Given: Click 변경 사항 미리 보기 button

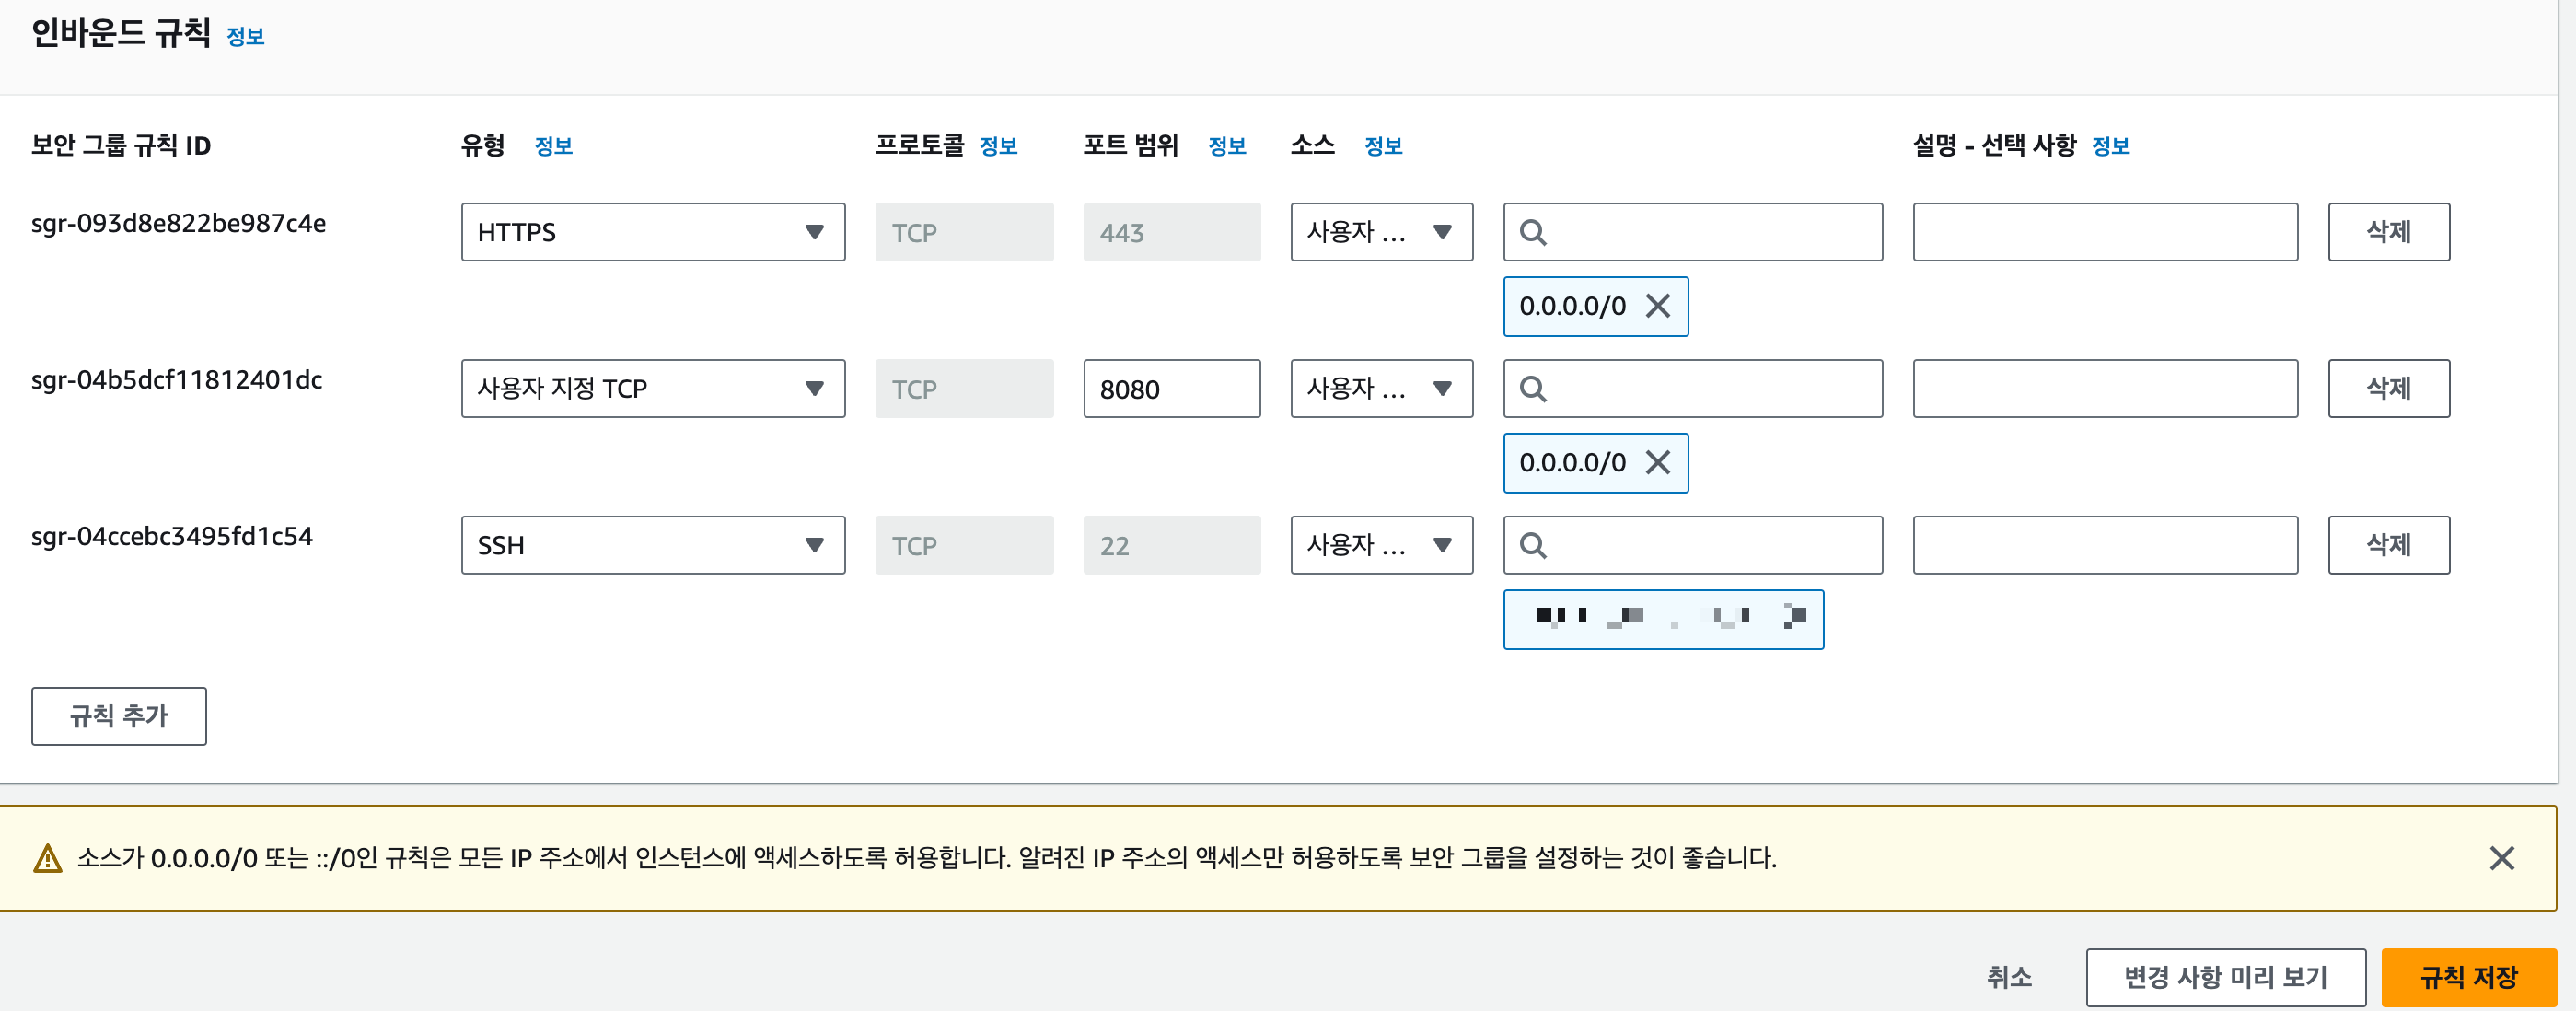Looking at the screenshot, I should (x=2225, y=976).
